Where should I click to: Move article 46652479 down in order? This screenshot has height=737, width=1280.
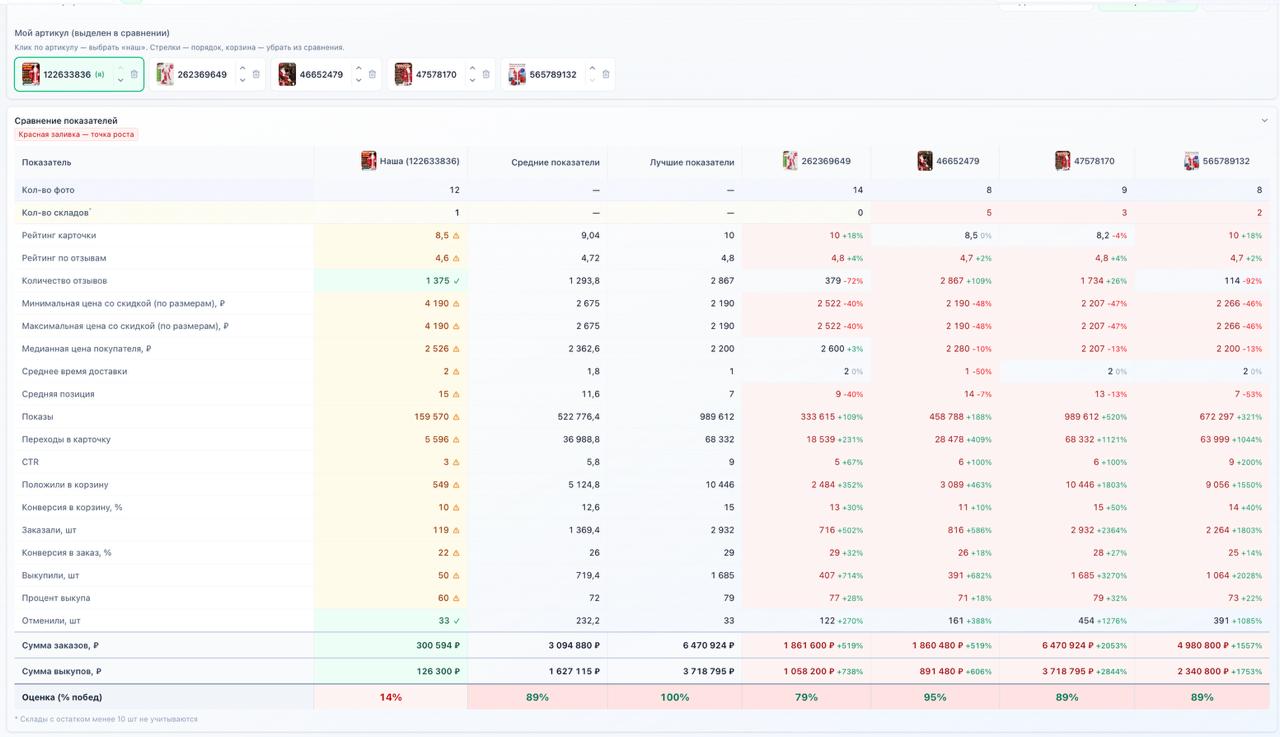(x=358, y=80)
